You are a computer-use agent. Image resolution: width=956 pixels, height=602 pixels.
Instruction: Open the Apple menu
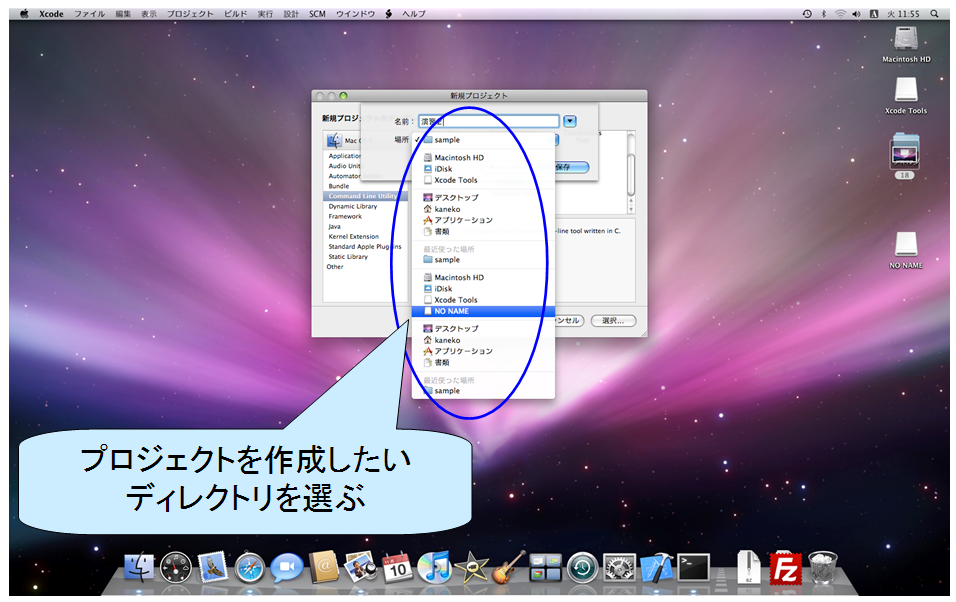coord(24,13)
